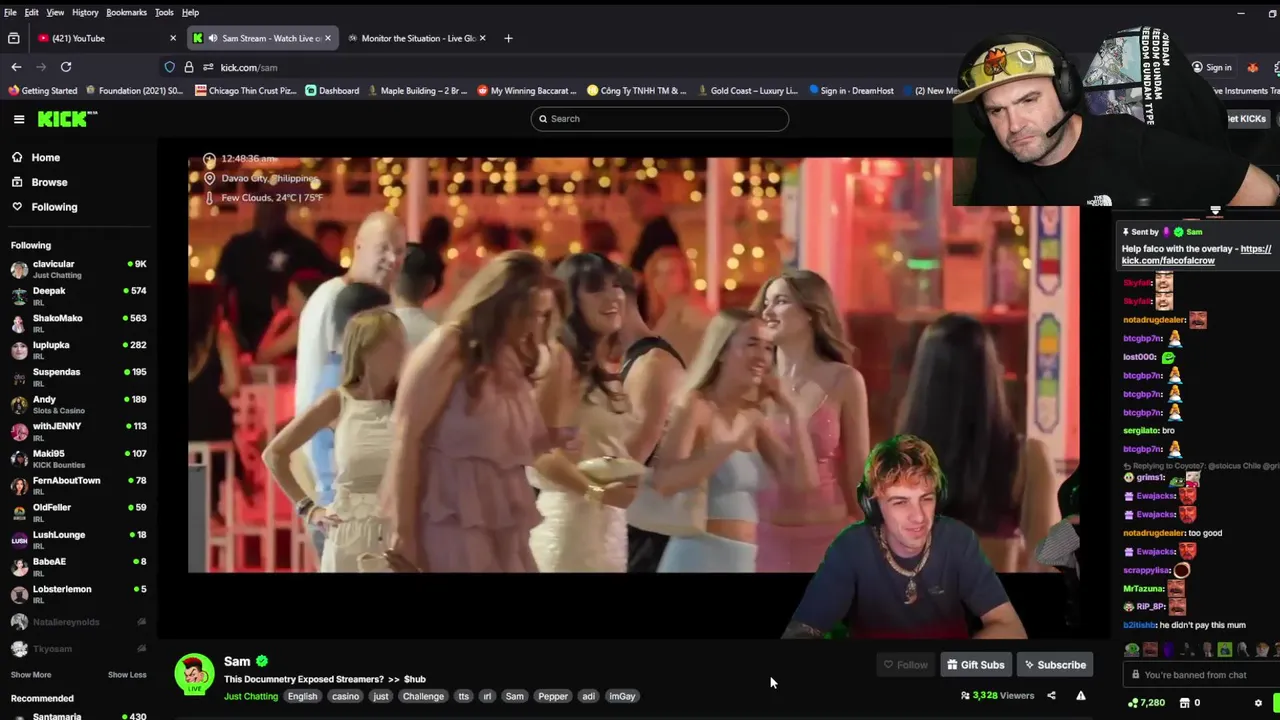Open withJENNY channel in Following list
1280x720 pixels.
[x=78, y=431]
